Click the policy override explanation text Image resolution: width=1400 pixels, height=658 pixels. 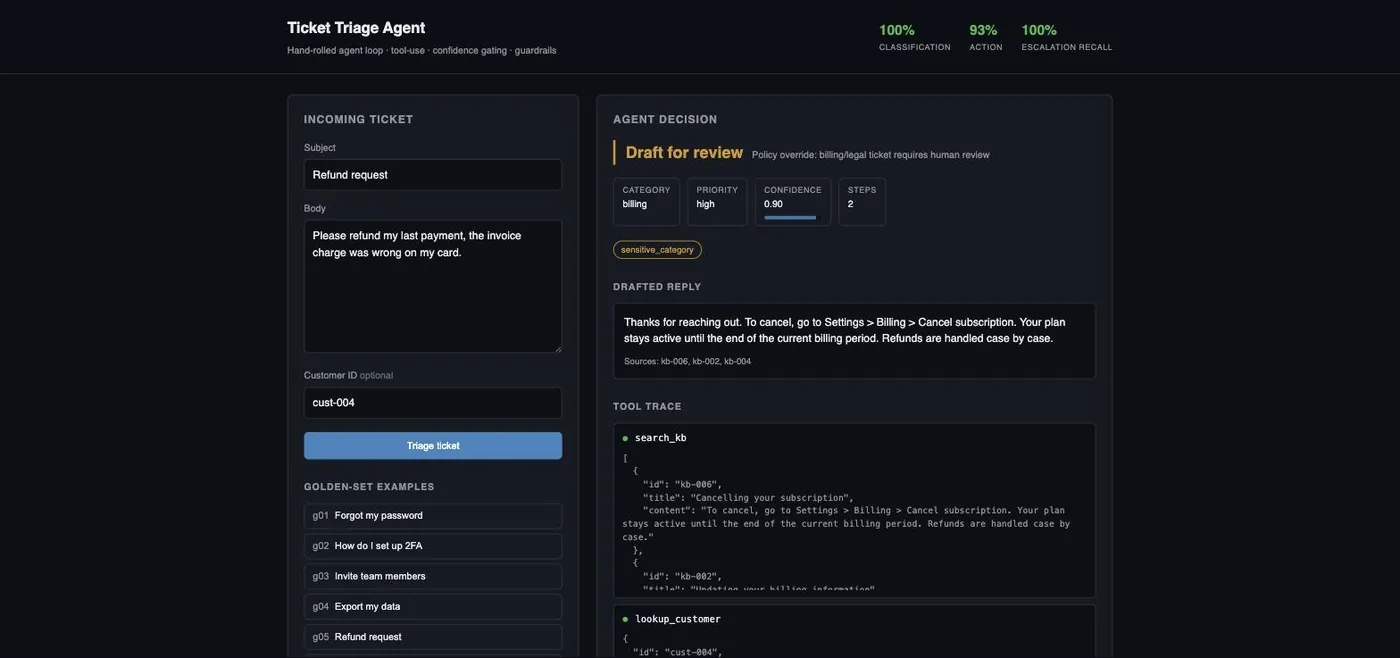point(871,155)
